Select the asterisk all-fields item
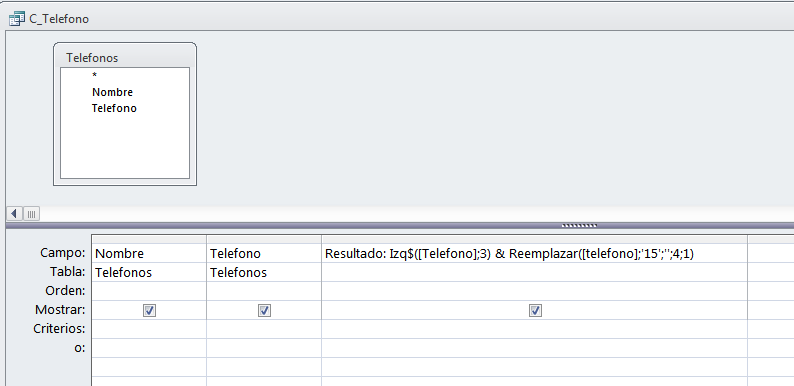 pos(94,75)
